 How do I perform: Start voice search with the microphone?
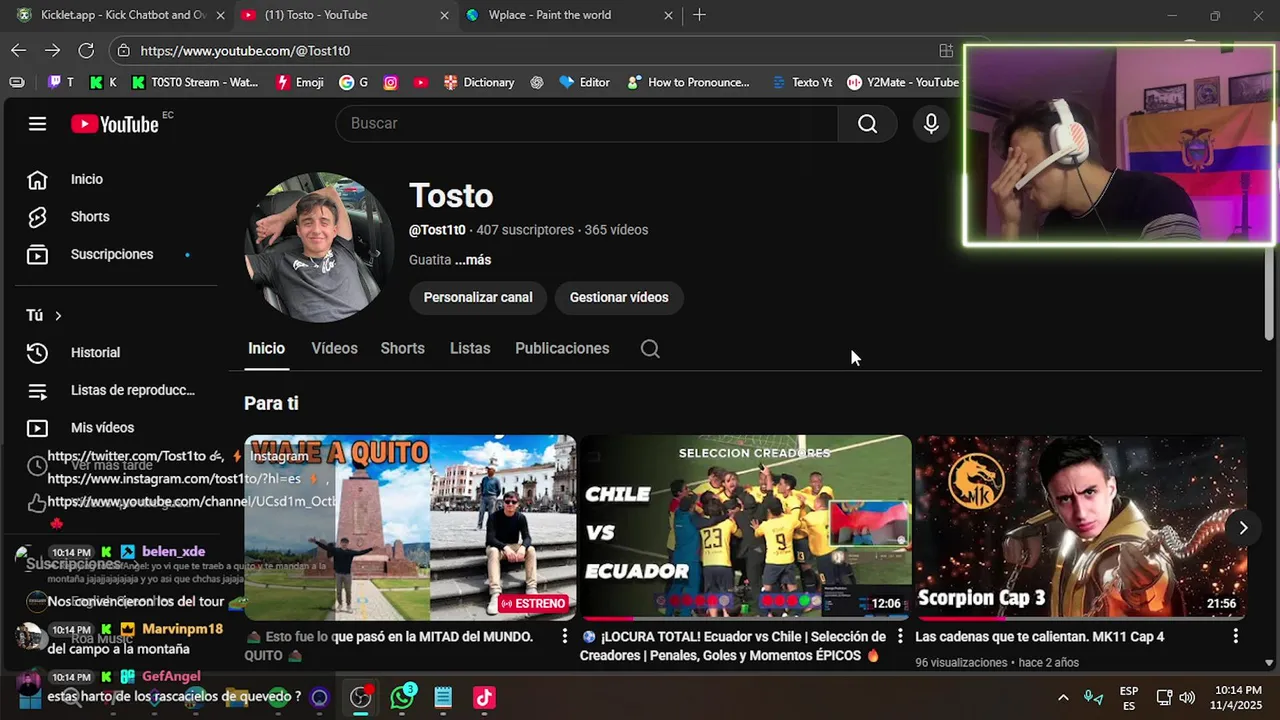(931, 123)
